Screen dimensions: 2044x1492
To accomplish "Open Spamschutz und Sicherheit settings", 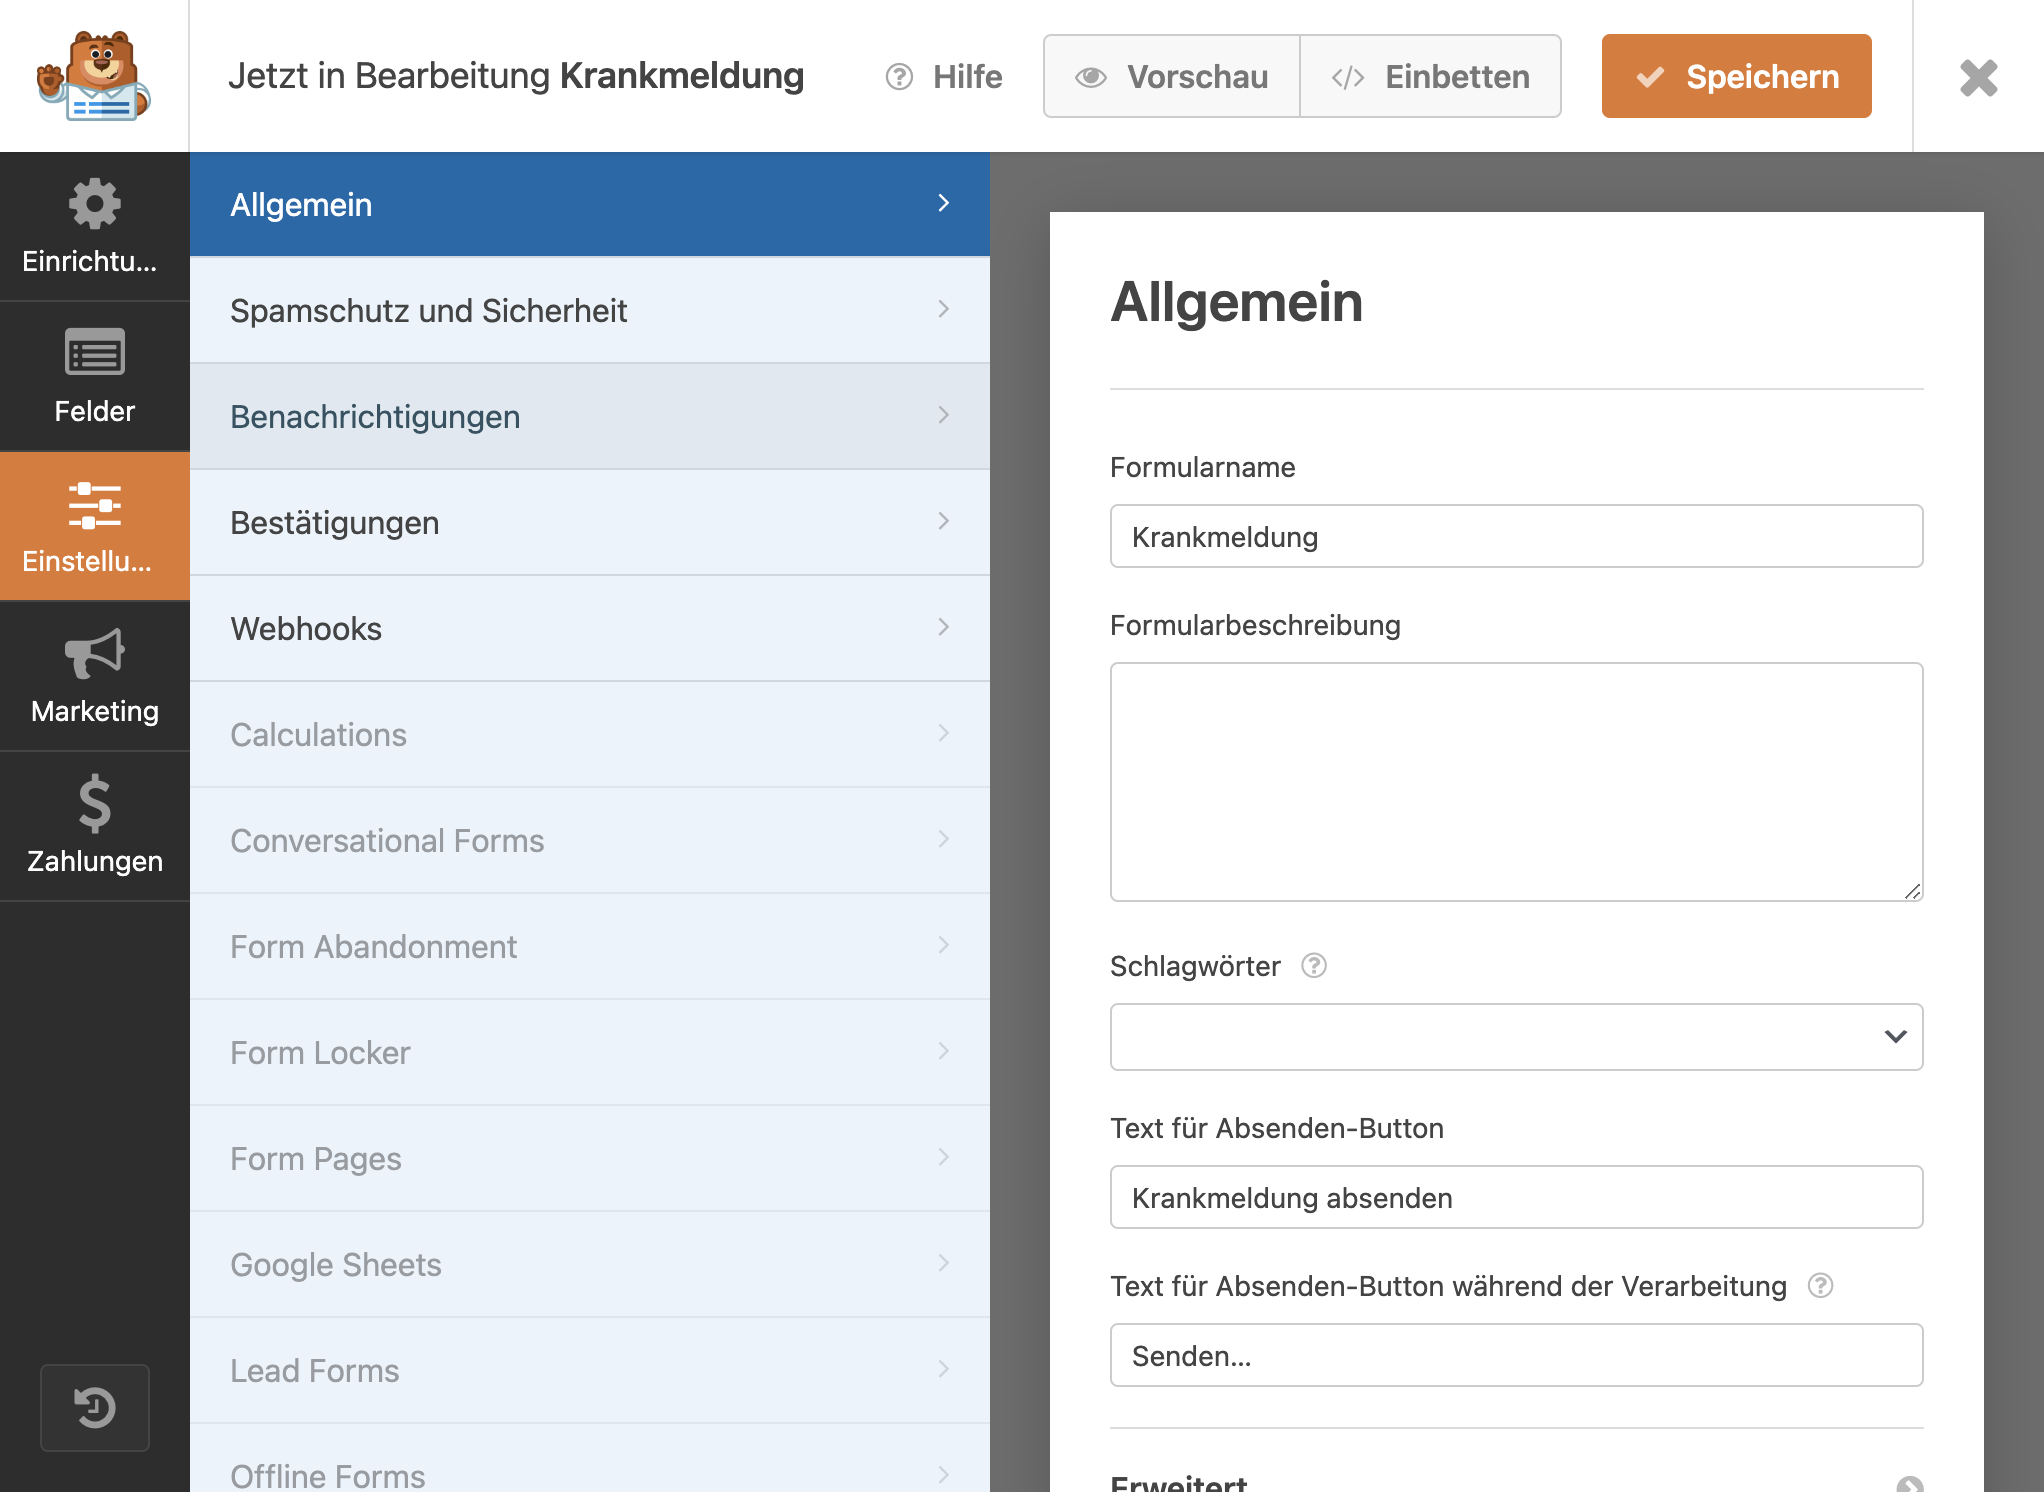I will pyautogui.click(x=590, y=311).
